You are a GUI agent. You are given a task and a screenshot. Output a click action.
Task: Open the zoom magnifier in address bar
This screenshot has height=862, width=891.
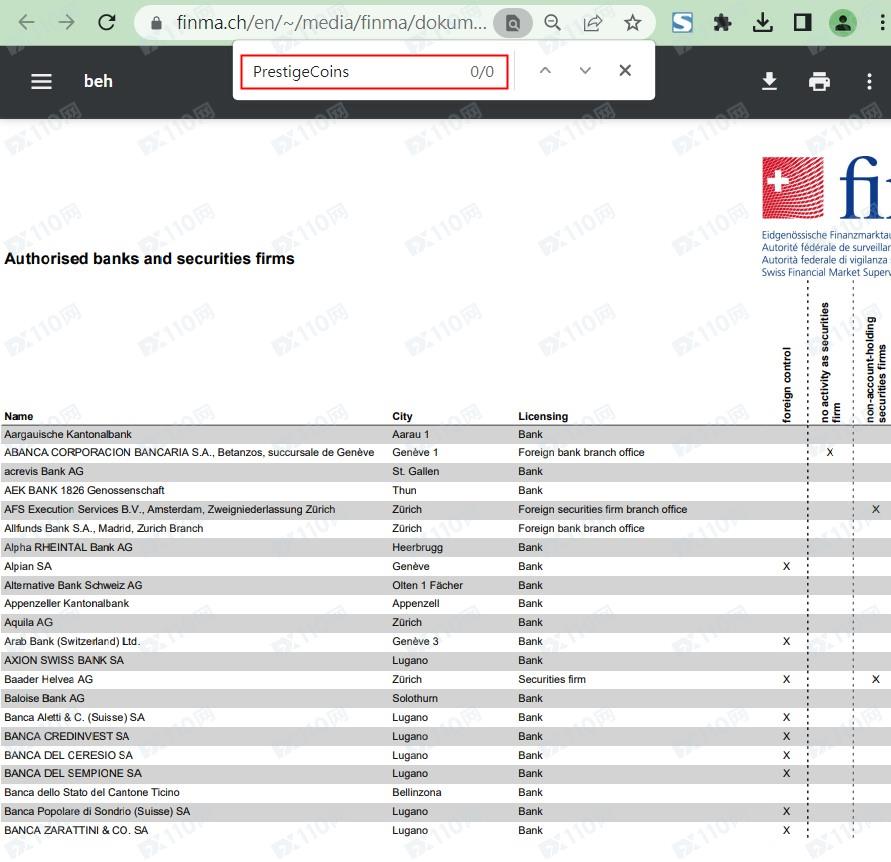tap(552, 22)
